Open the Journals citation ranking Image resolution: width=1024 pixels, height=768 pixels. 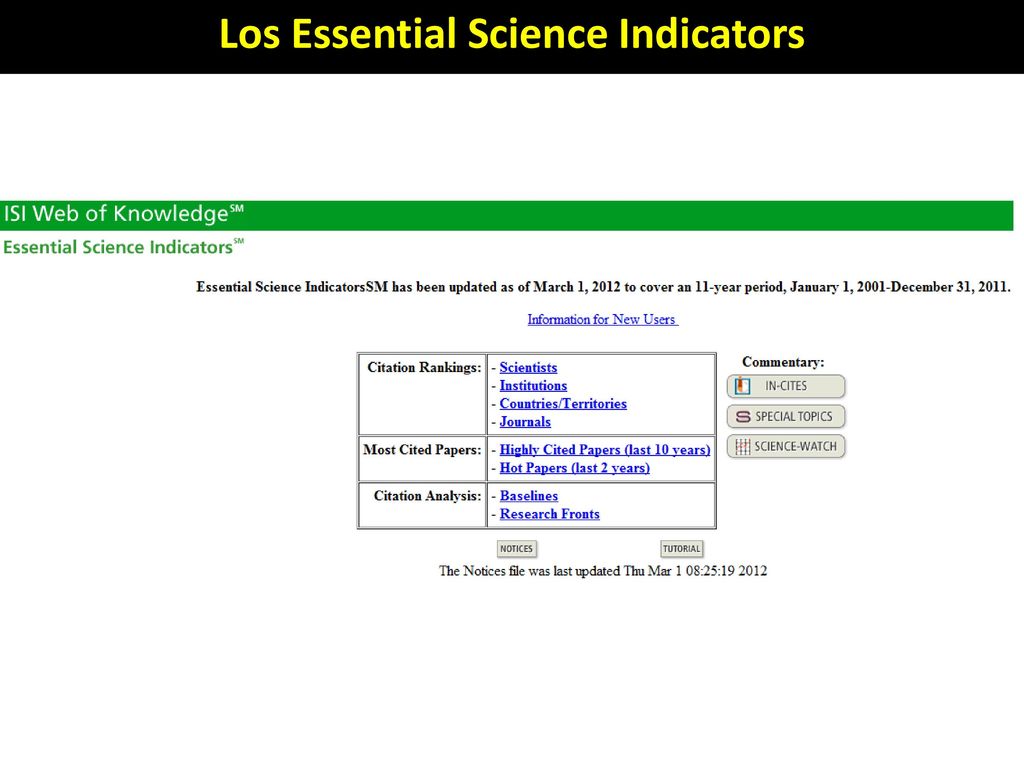click(x=525, y=422)
